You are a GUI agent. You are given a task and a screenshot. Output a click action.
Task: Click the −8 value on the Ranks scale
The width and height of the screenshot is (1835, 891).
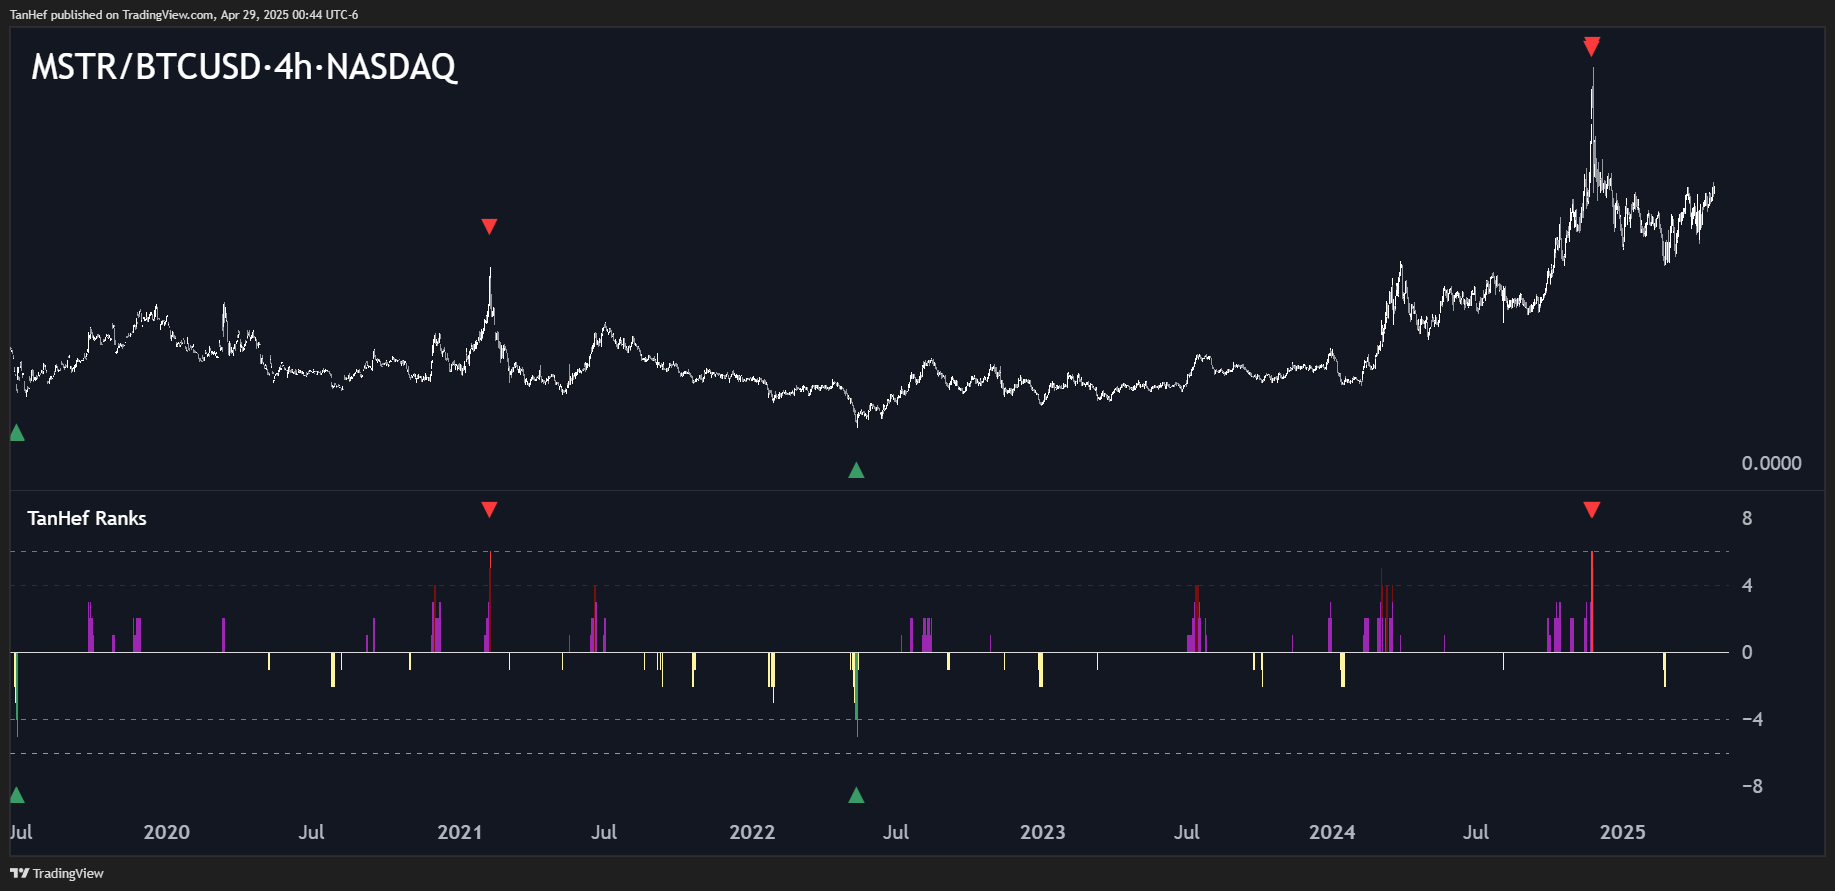1752,786
